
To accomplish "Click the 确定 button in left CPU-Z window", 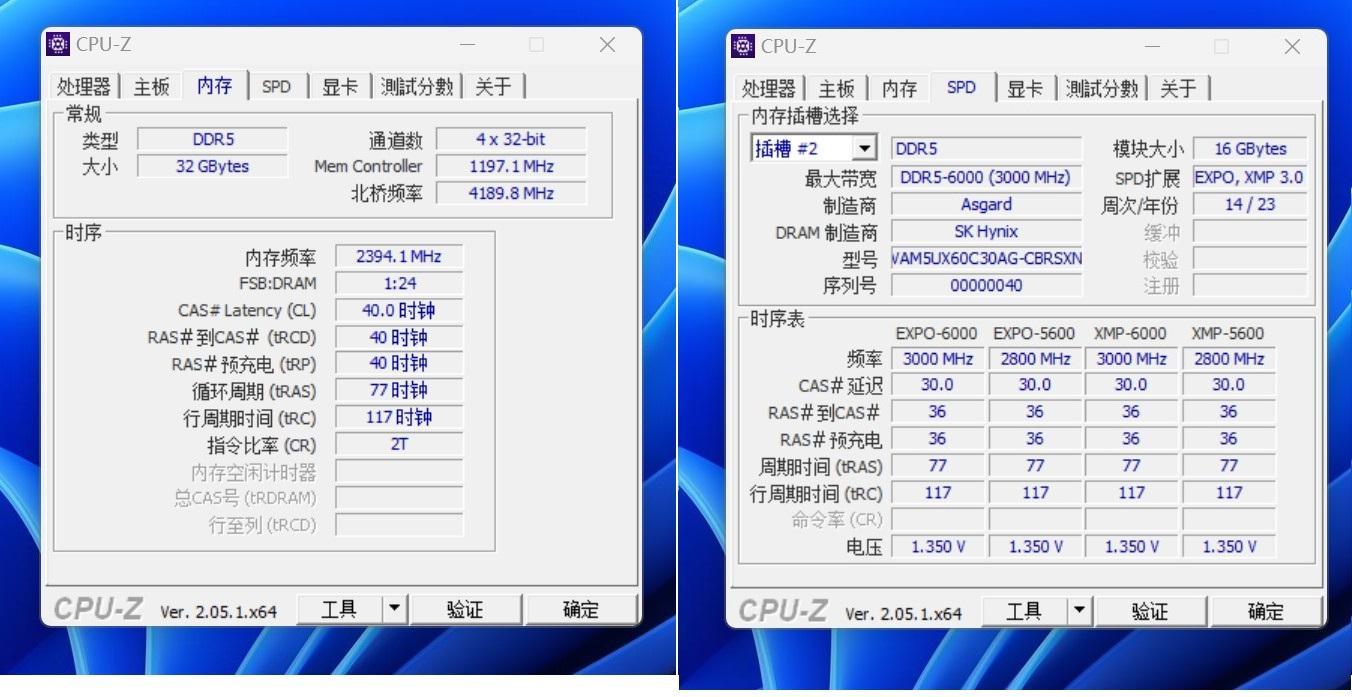I will tap(581, 609).
